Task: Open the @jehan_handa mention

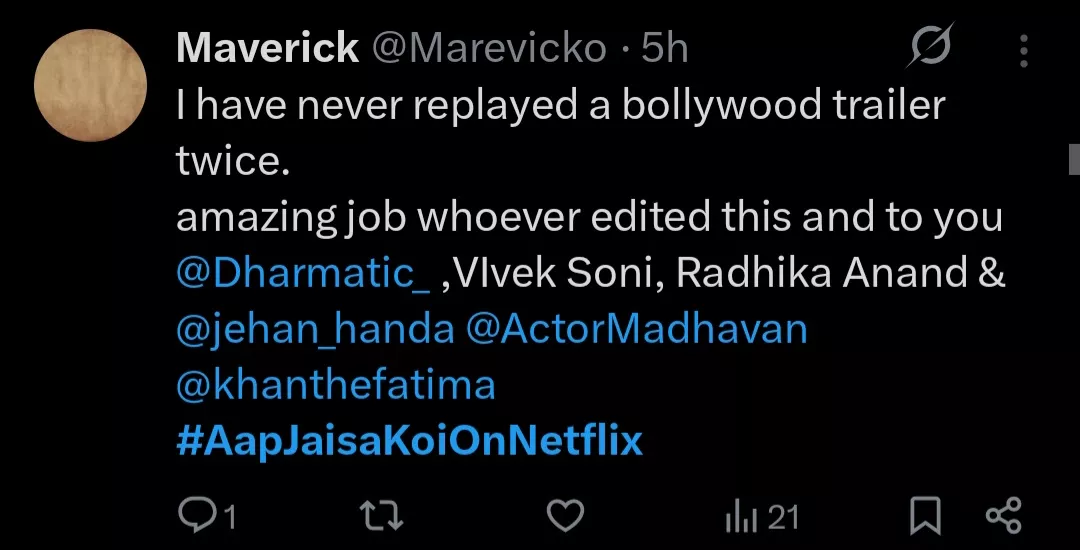Action: tap(314, 330)
